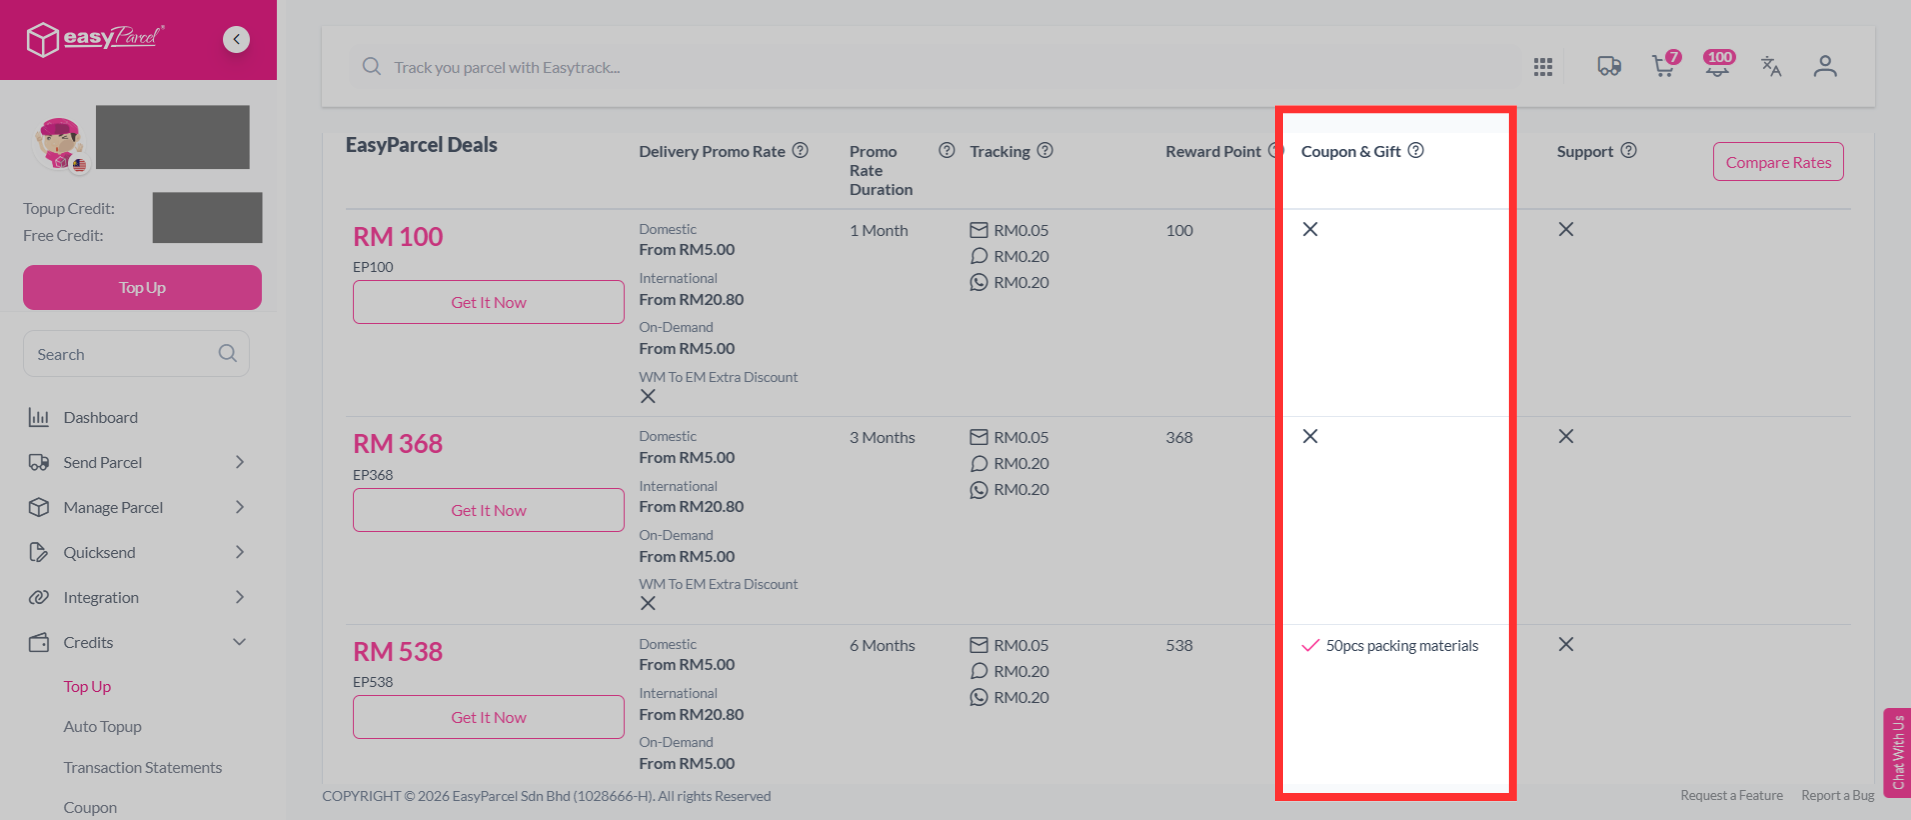The width and height of the screenshot is (1911, 820).
Task: Click the Quicksend icon
Action: [x=39, y=552]
